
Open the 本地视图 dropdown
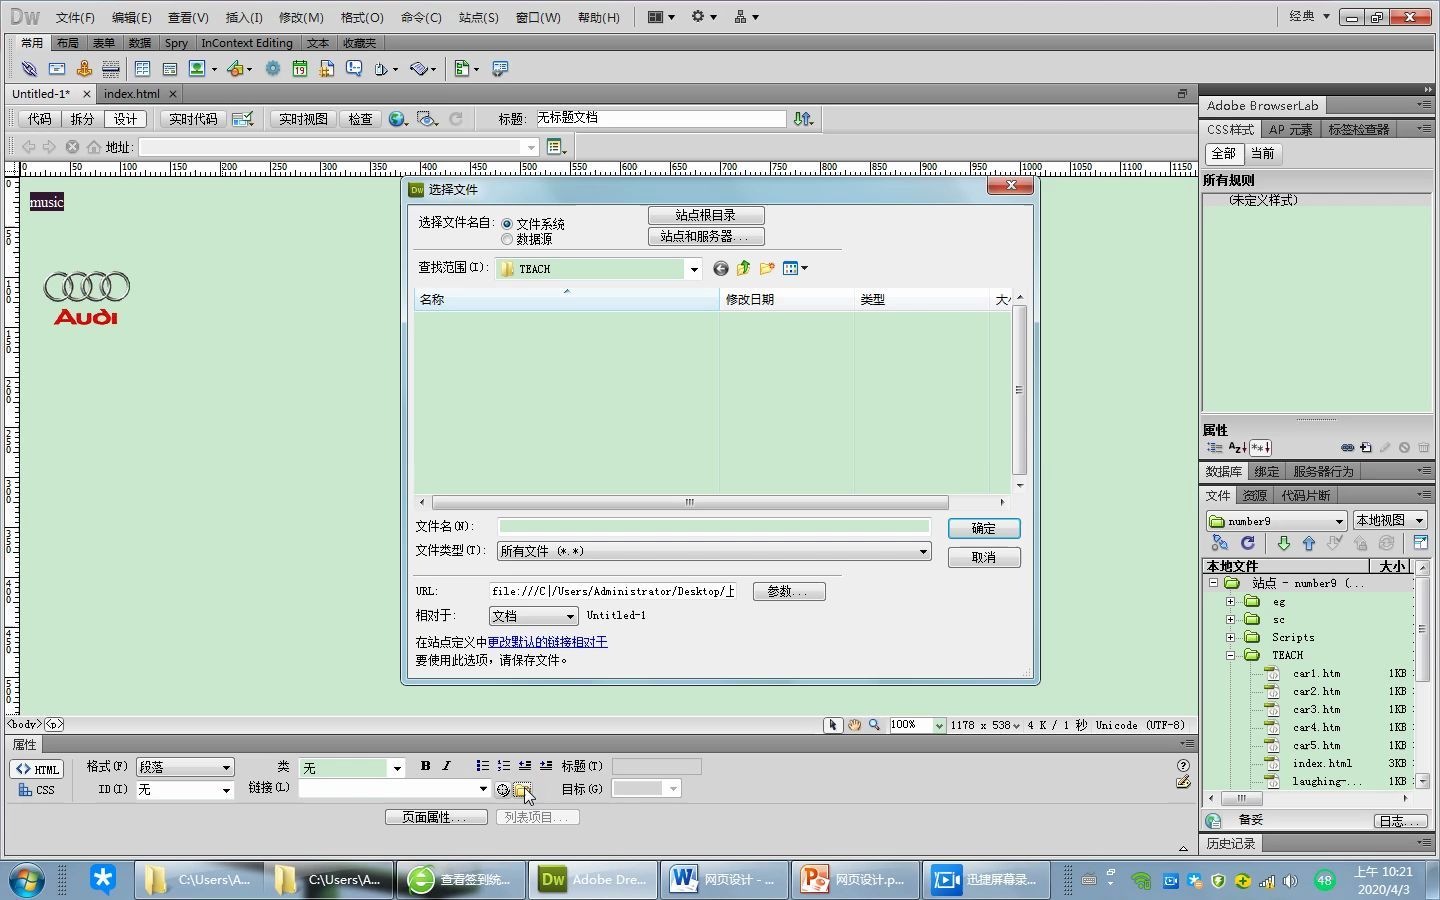tap(1418, 520)
